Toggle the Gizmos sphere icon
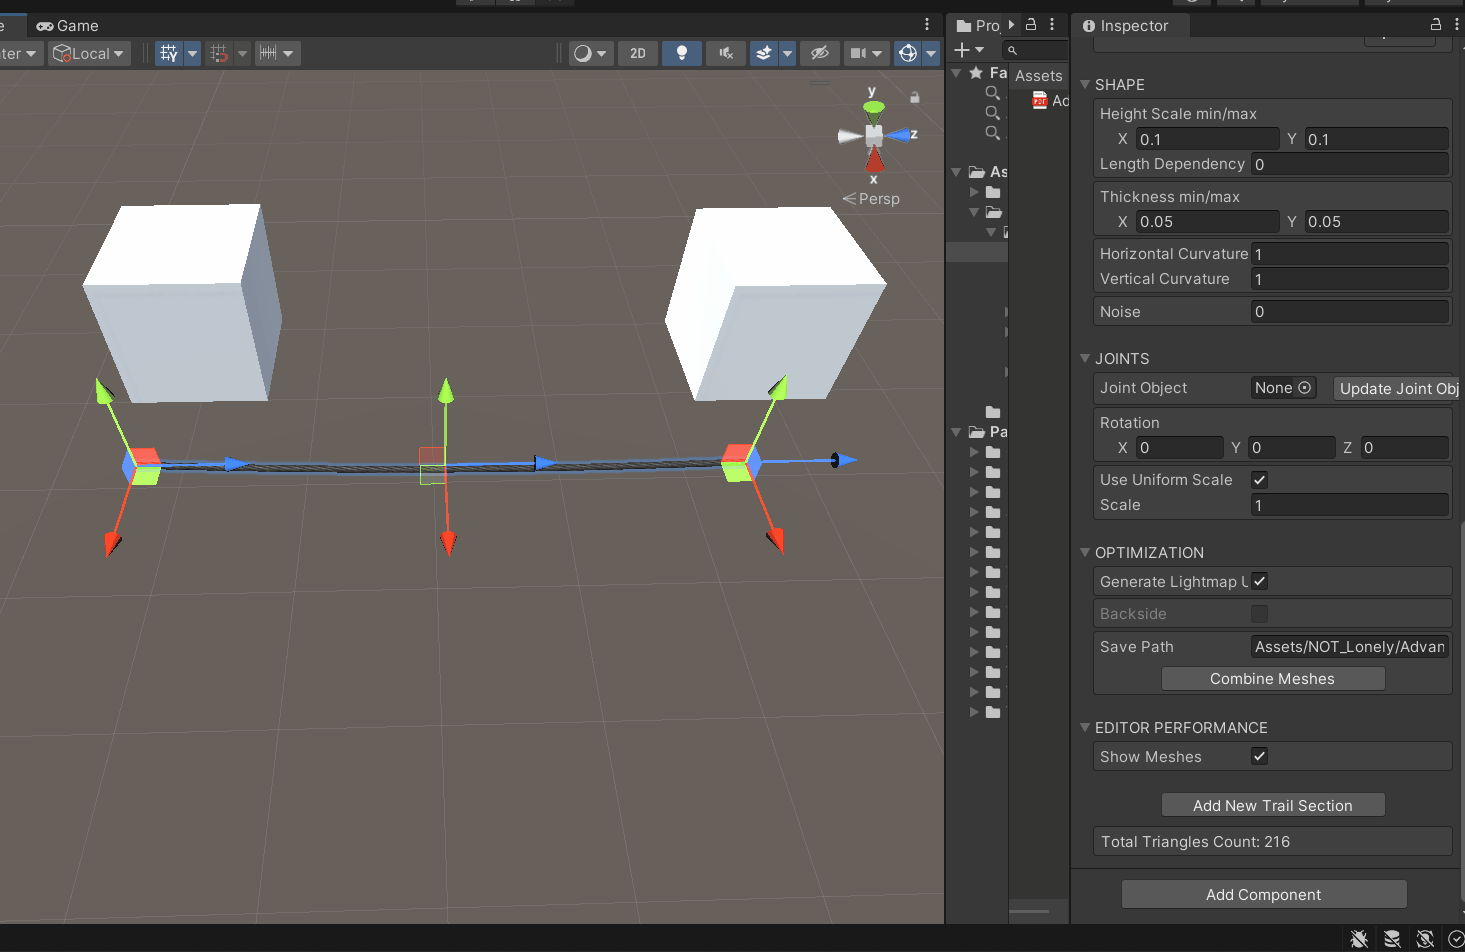1465x952 pixels. tap(908, 53)
